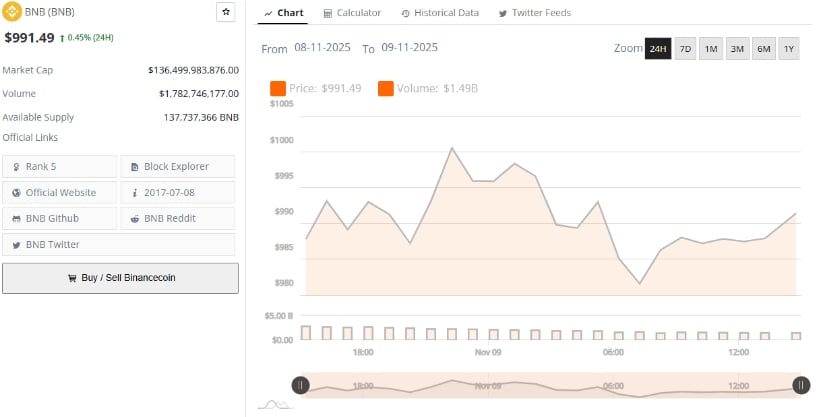
Task: Open the BNB Github page
Action: coord(59,218)
